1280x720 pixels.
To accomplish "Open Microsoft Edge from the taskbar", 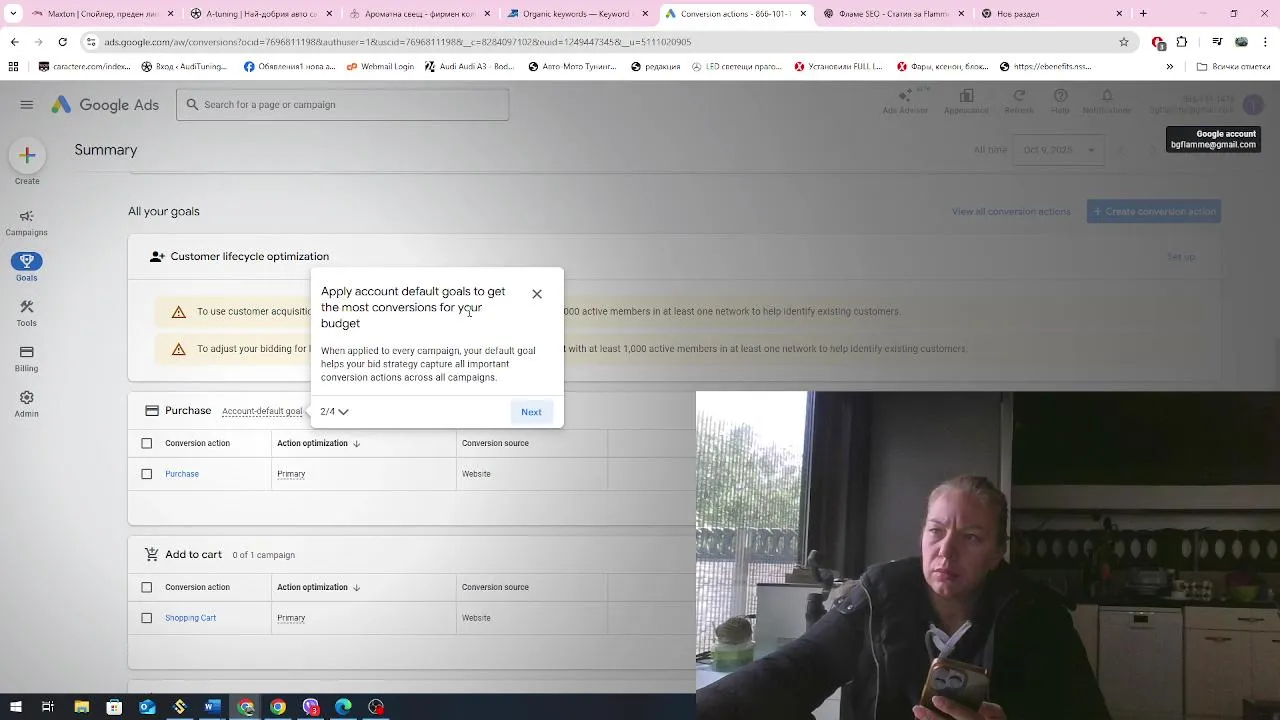I will click(343, 707).
